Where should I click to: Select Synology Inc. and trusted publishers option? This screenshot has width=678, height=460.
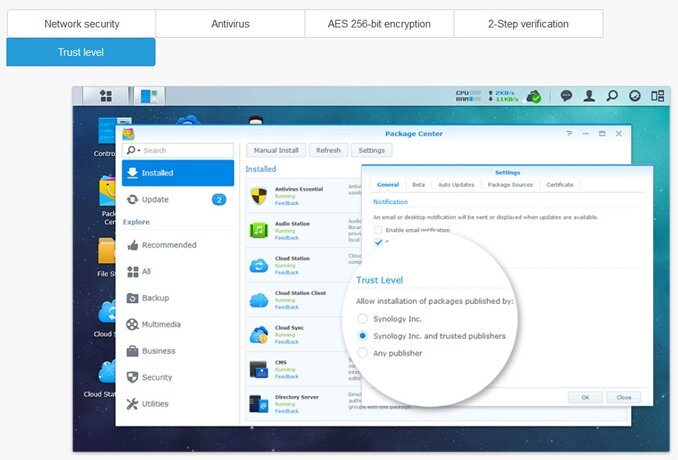tap(362, 335)
